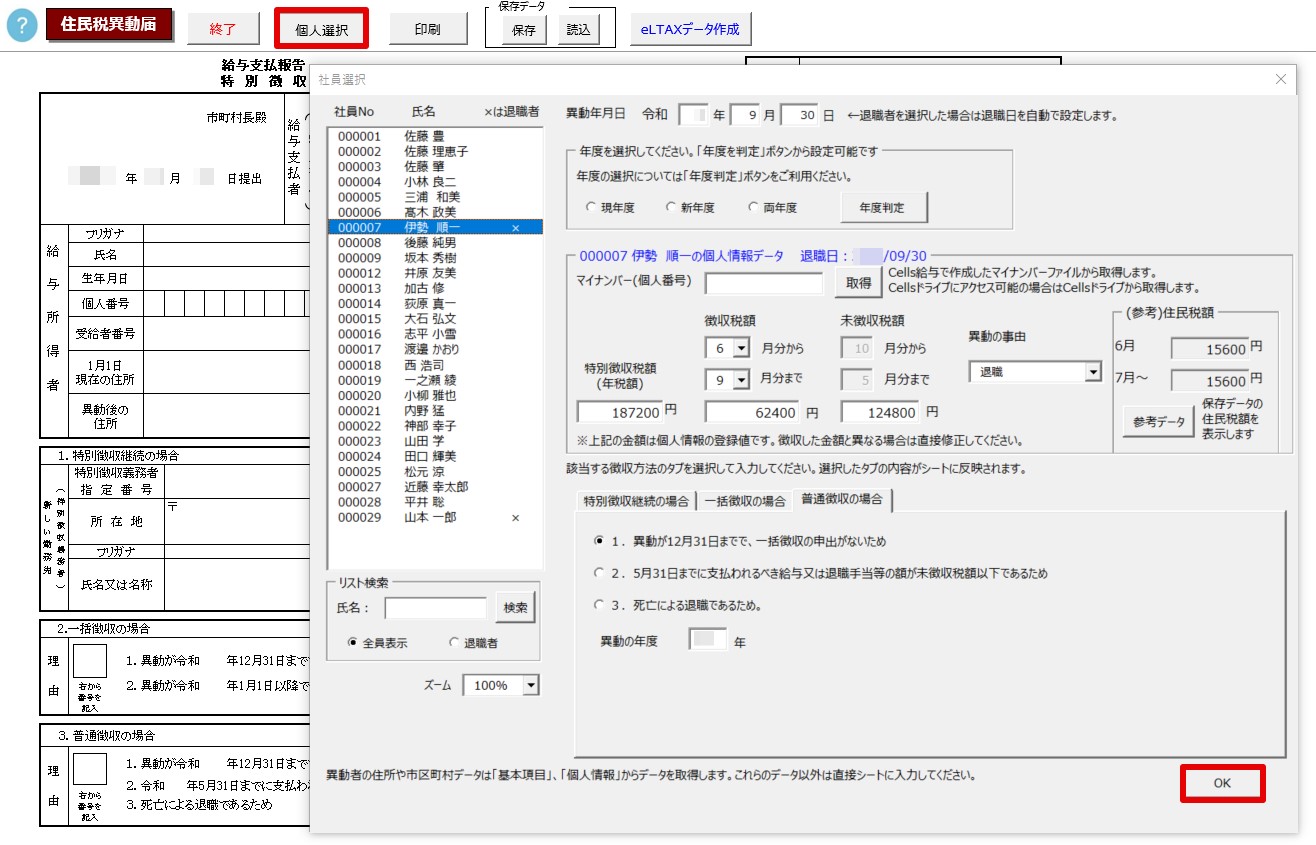The image size is (1316, 845).
Task: Select the 新年度 radio button
Action: point(671,208)
